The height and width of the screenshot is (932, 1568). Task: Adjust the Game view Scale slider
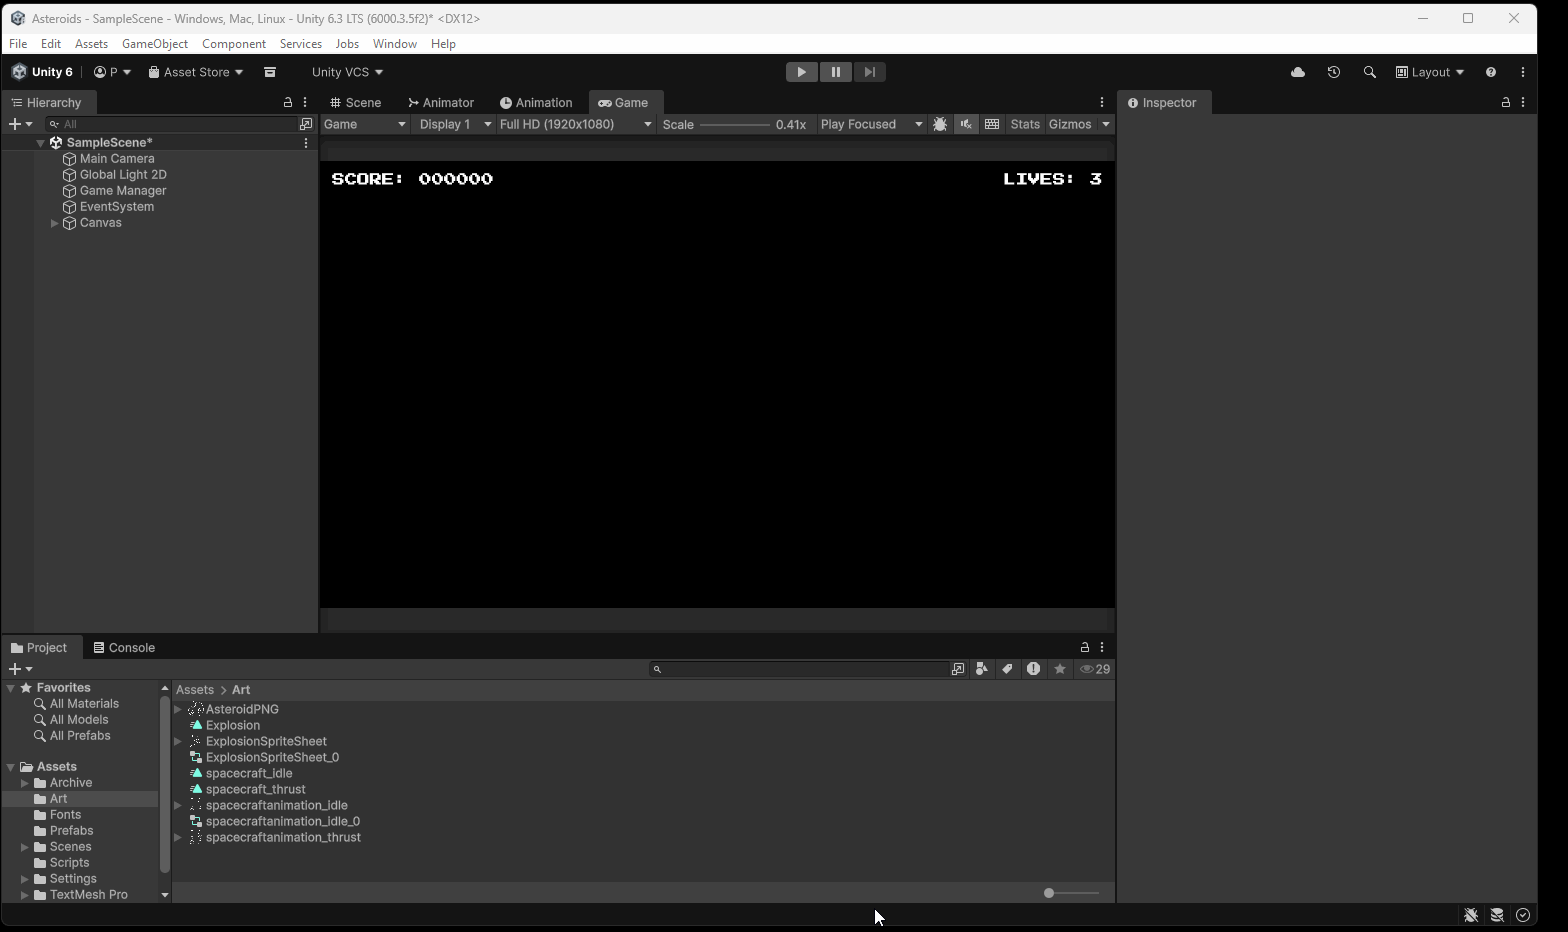click(735, 124)
